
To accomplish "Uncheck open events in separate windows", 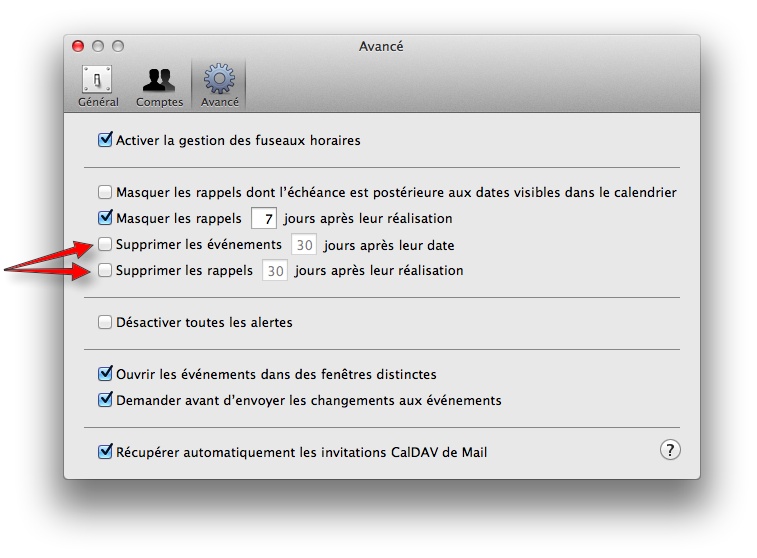I will coord(105,375).
